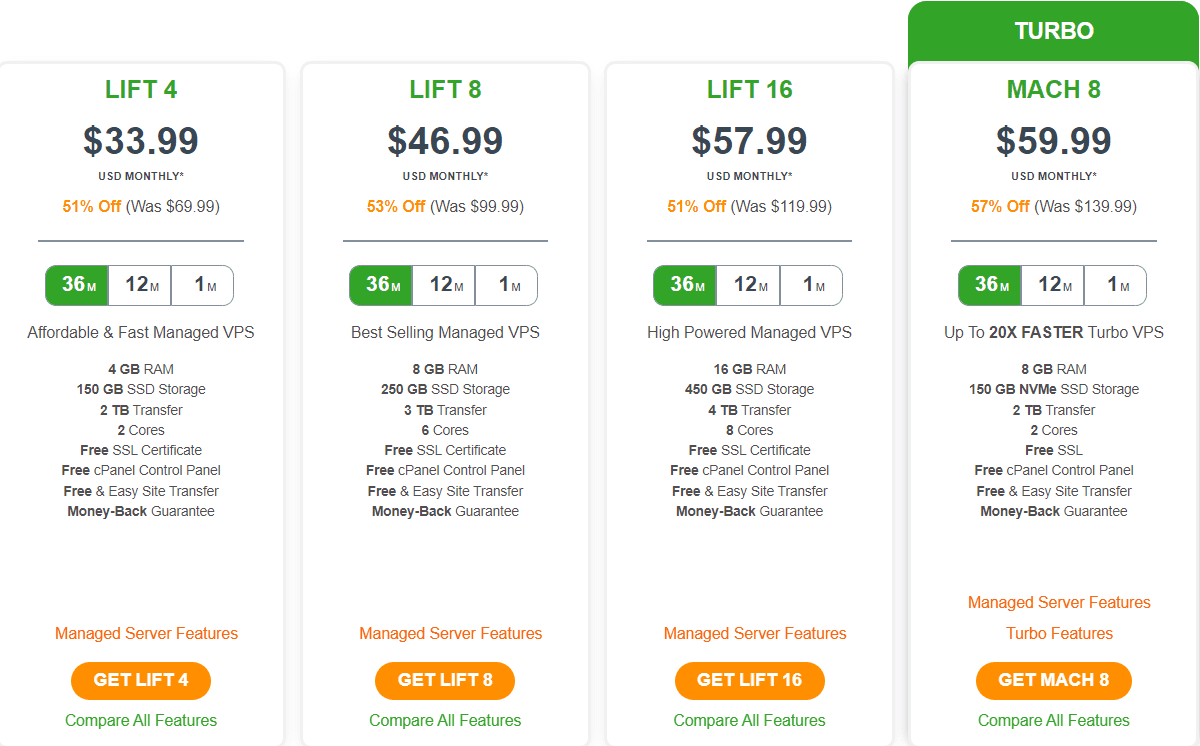Screen dimensions: 1200x746
Task: Click the GET LIFT 4 button
Action: pyautogui.click(x=141, y=680)
